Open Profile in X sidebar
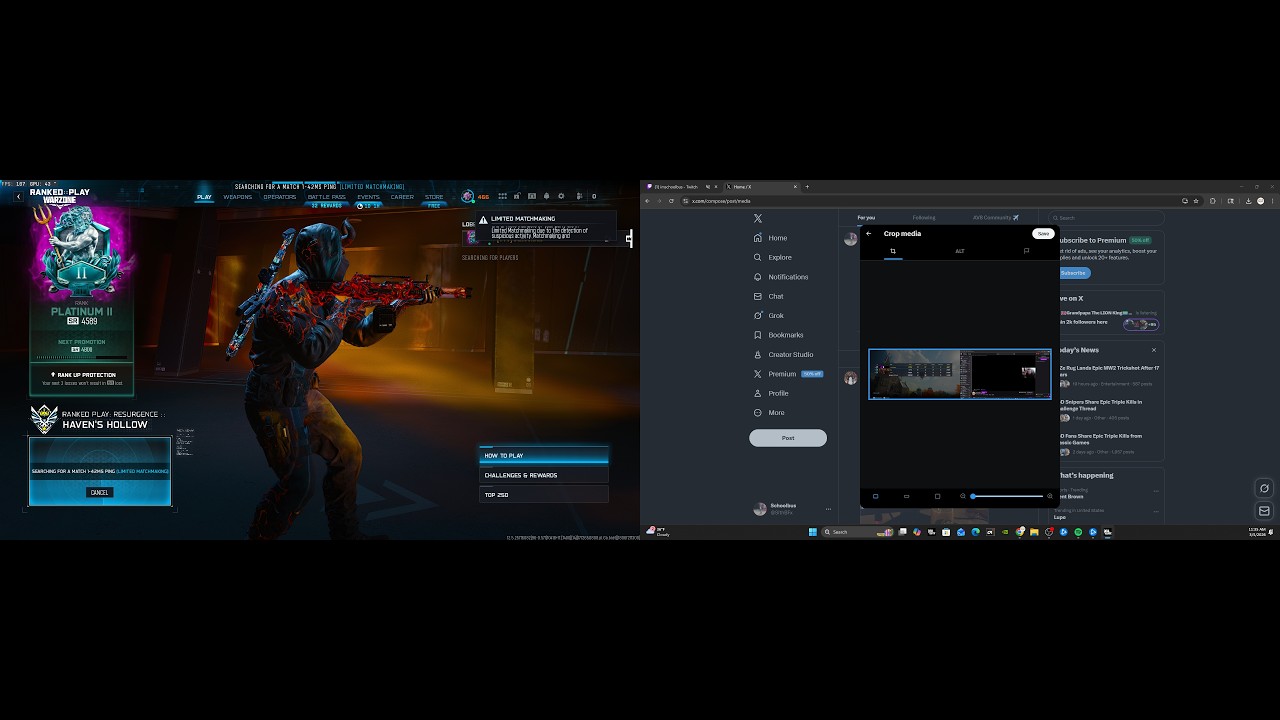Viewport: 1280px width, 720px height. 770,393
